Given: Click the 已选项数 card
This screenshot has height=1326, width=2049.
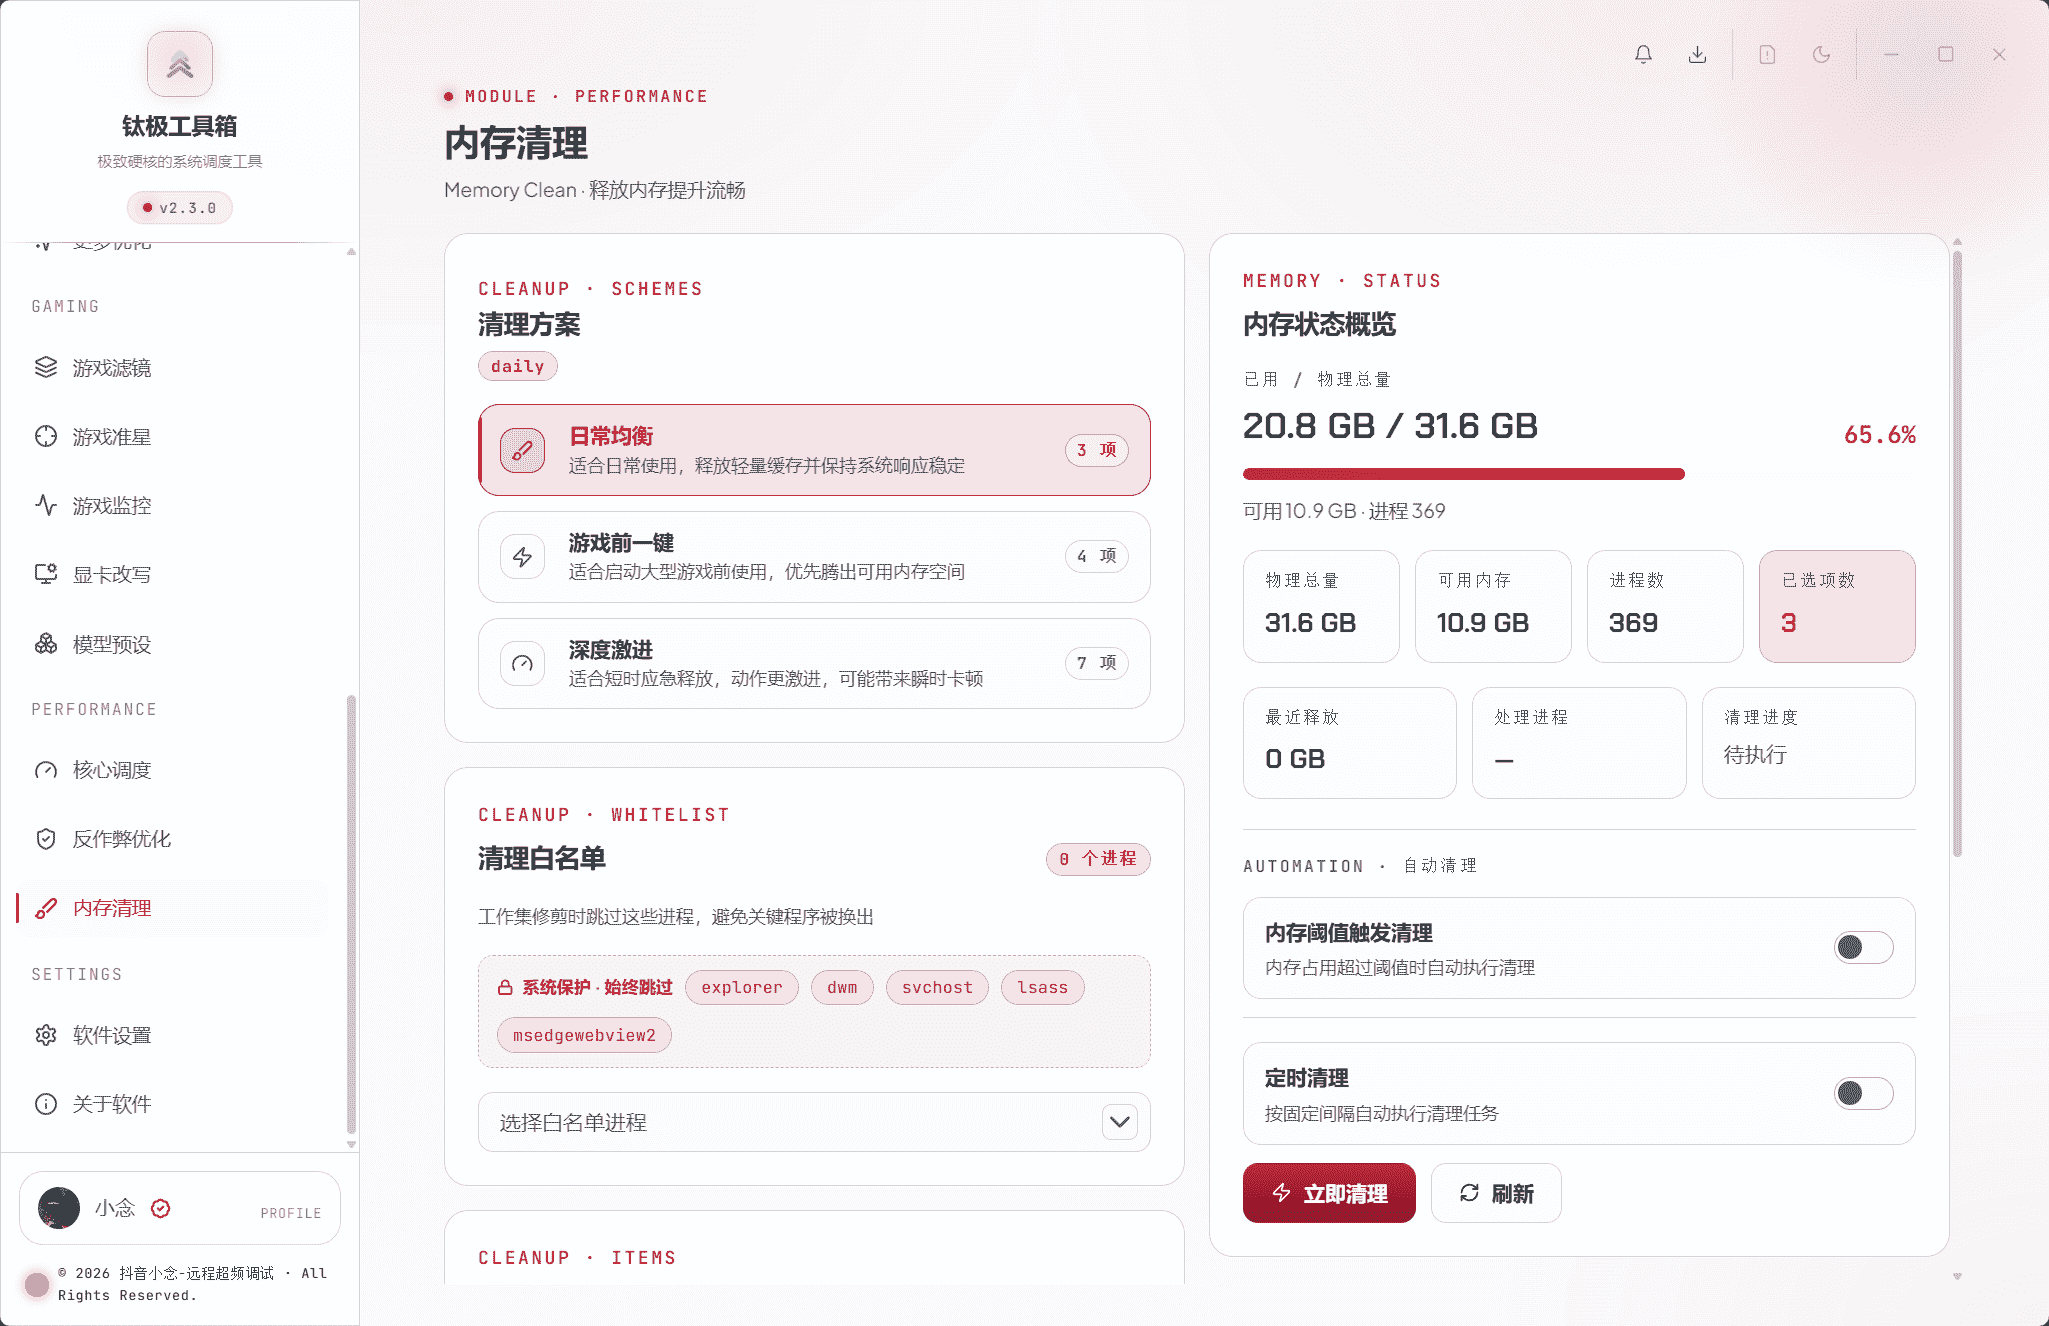Looking at the screenshot, I should click(x=1837, y=606).
